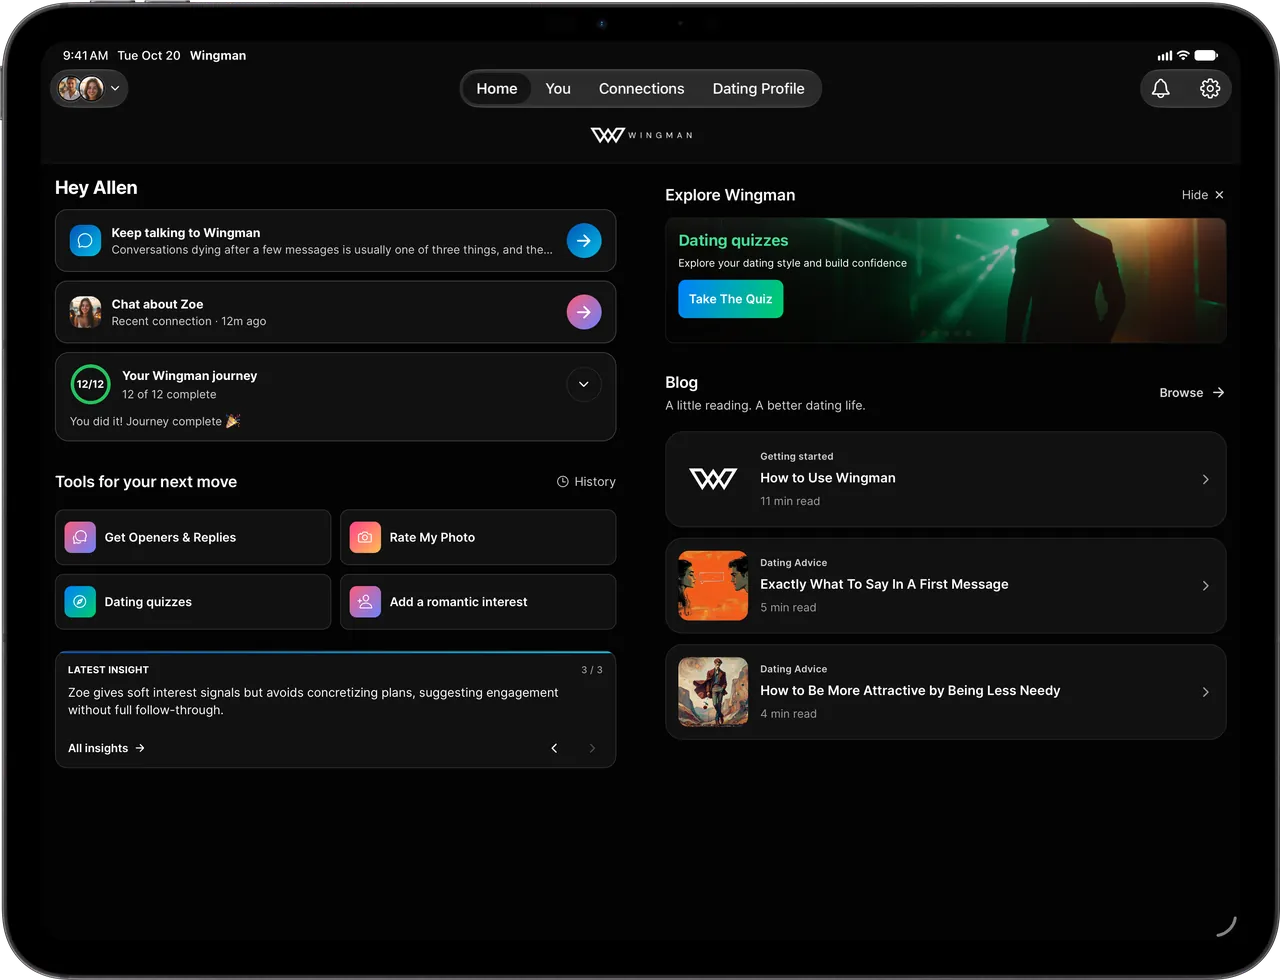Click the blue arrow on Keep talking to Wingman
The width and height of the screenshot is (1280, 980).
tap(584, 241)
